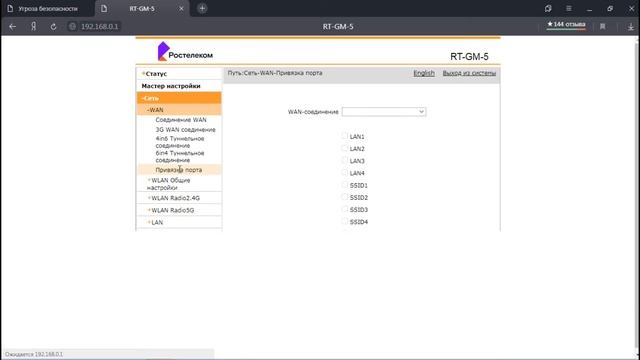
Task: Click the WAN-соединение label
Action: (x=313, y=112)
